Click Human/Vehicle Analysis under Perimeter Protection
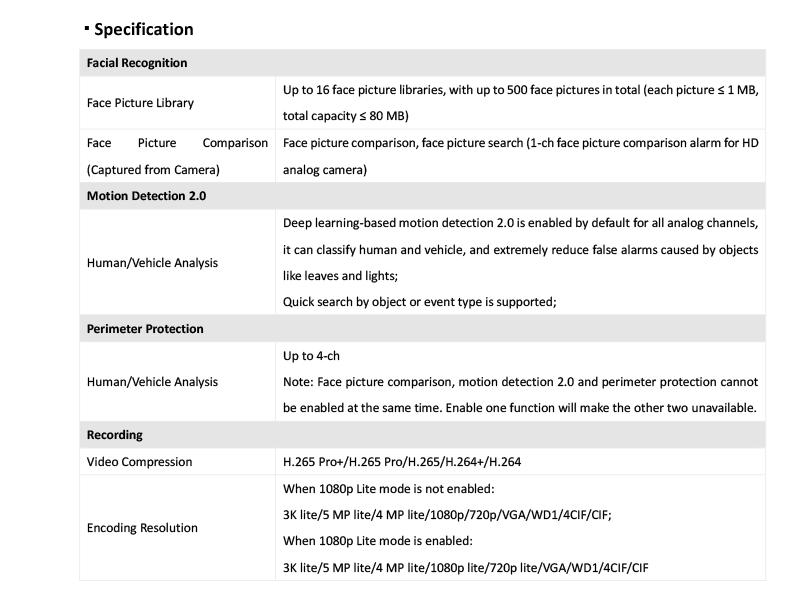Screen dimensions: 800x607 coord(152,382)
